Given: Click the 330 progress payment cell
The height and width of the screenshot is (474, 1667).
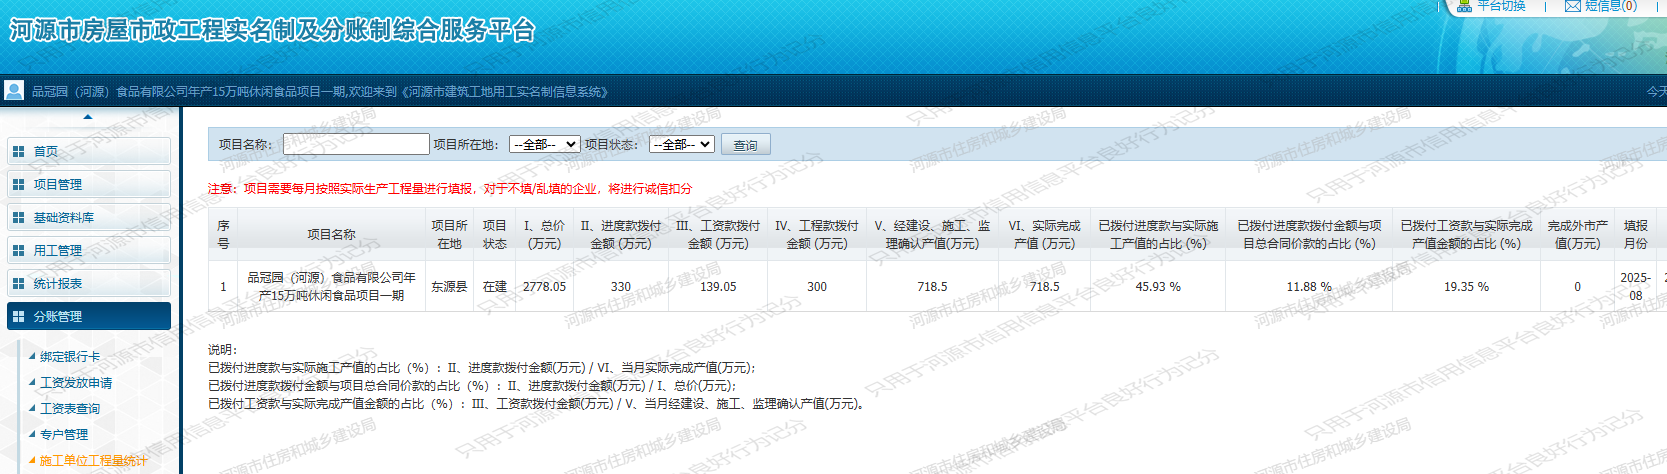Looking at the screenshot, I should 620,286.
